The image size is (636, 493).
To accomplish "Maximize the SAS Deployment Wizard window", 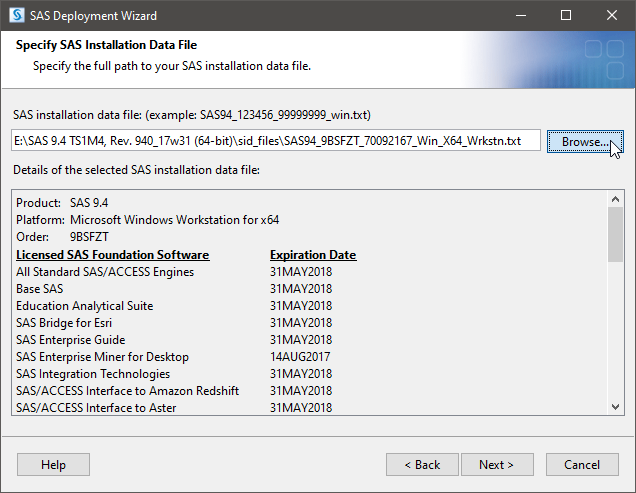I will point(566,15).
